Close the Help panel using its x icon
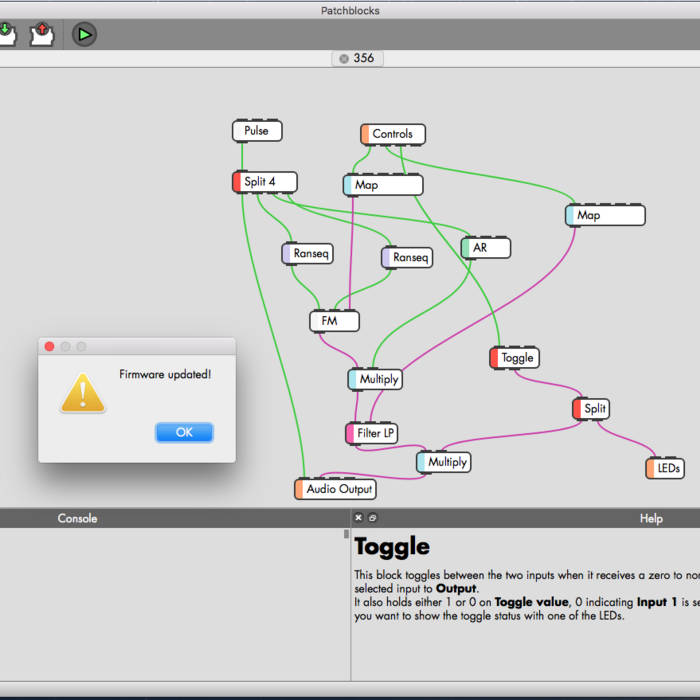The image size is (700, 700). tap(359, 518)
